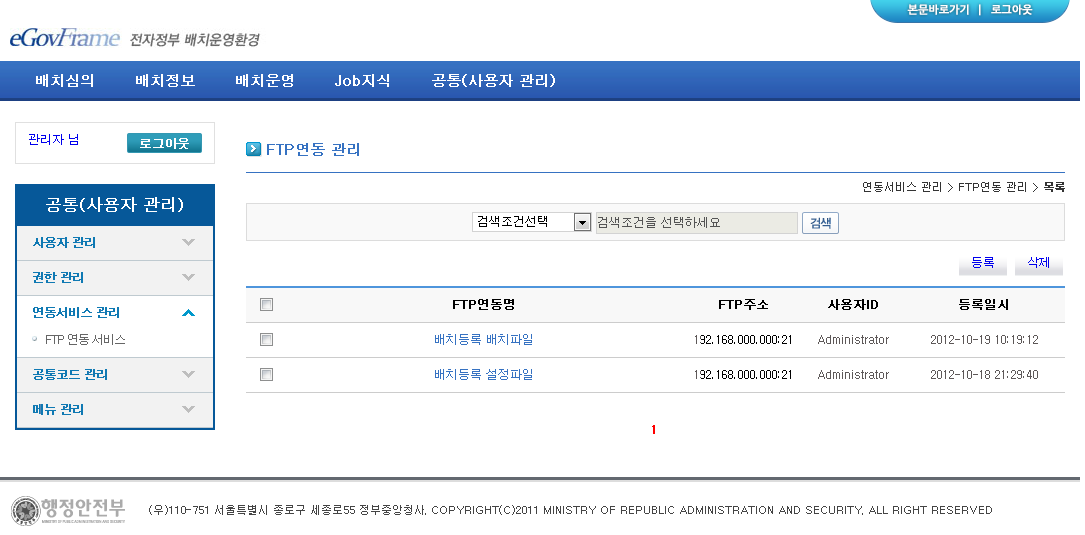Image resolution: width=1085 pixels, height=535 pixels.
Task: Open the 검색조건선택 dropdown
Action: point(582,223)
